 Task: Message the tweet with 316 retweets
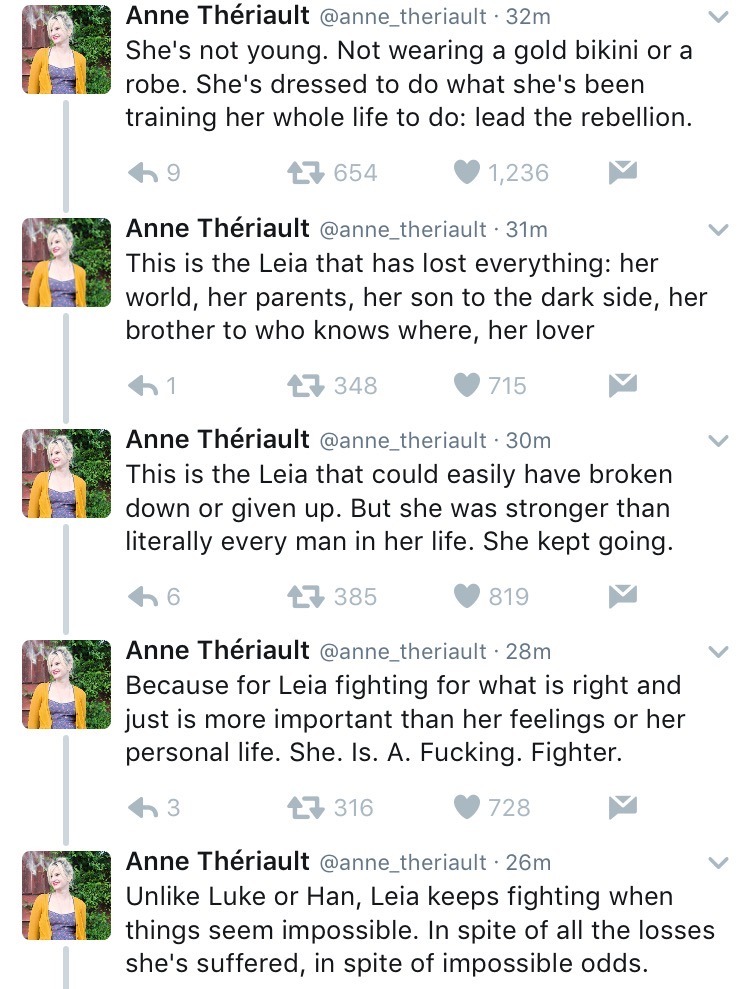pos(623,807)
